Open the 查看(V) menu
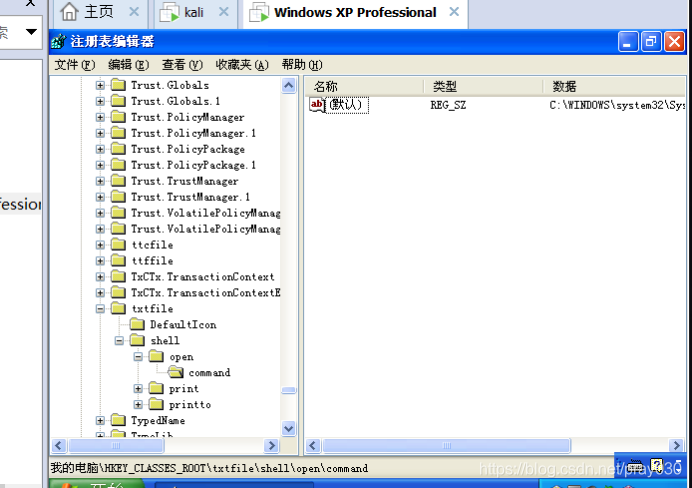Image resolution: width=692 pixels, height=488 pixels. (182, 65)
